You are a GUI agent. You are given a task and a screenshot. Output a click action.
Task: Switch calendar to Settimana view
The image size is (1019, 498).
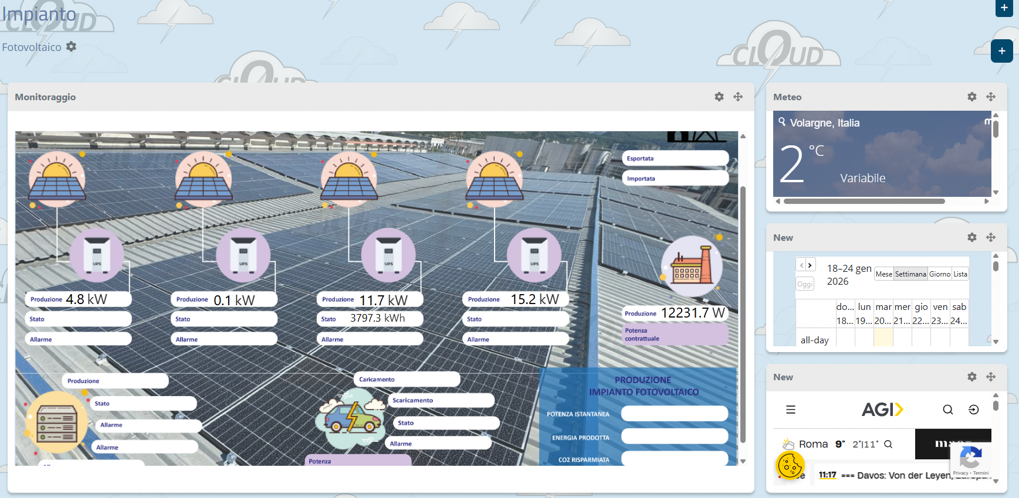[910, 274]
